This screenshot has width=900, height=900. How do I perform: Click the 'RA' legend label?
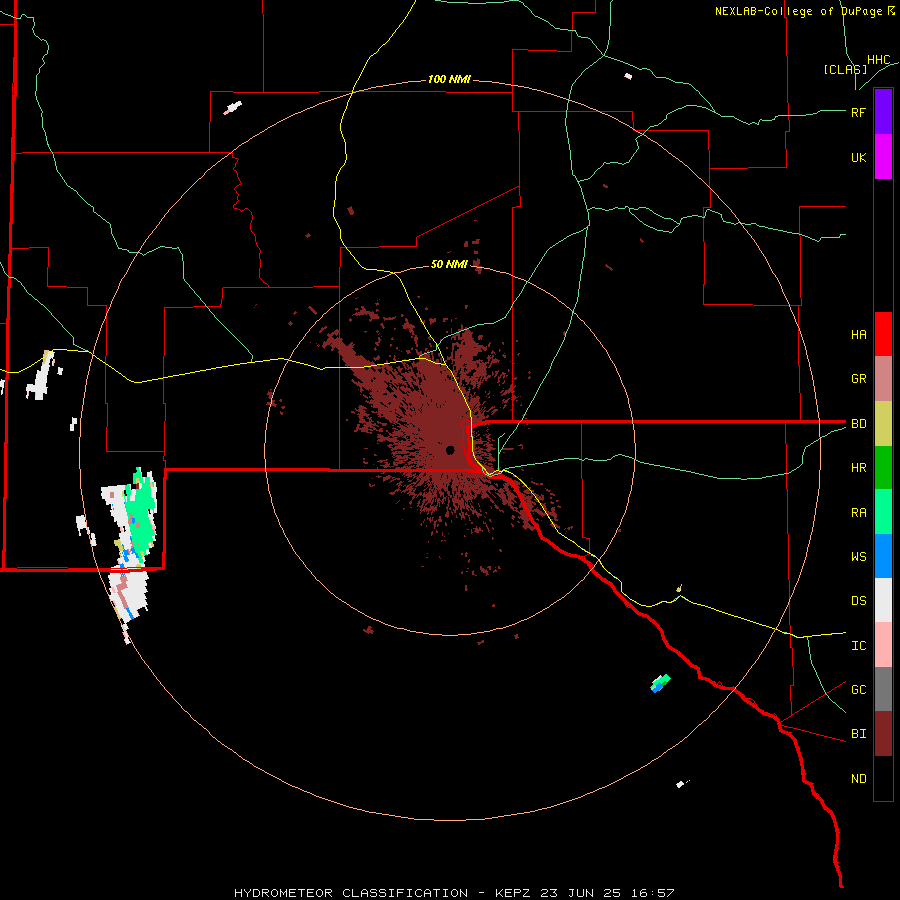859,513
